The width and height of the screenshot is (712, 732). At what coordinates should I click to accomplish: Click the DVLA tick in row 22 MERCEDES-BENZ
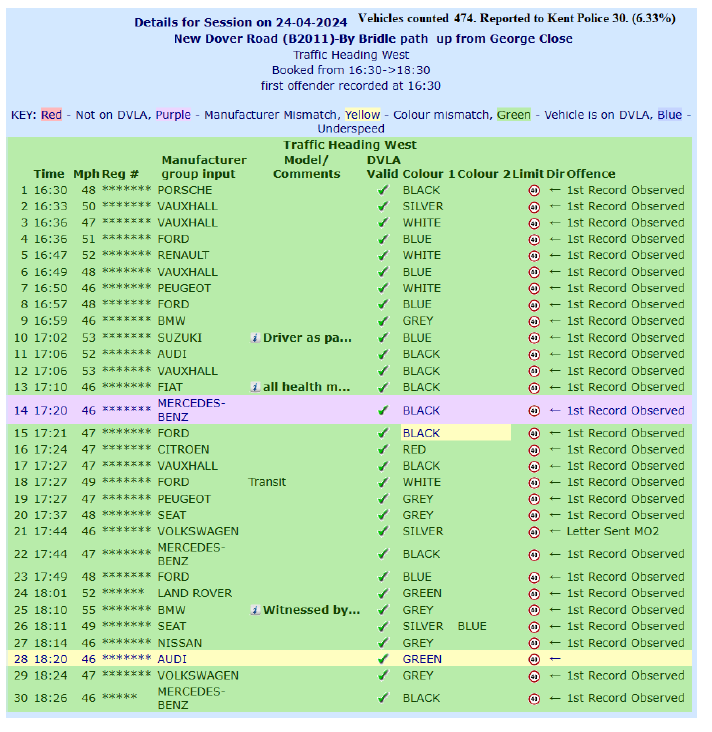(383, 554)
